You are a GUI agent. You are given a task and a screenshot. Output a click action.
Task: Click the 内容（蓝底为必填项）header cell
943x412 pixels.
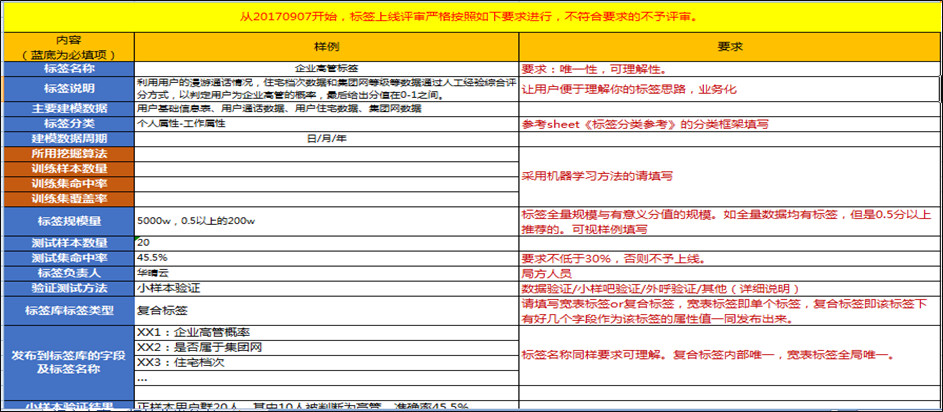[x=69, y=47]
